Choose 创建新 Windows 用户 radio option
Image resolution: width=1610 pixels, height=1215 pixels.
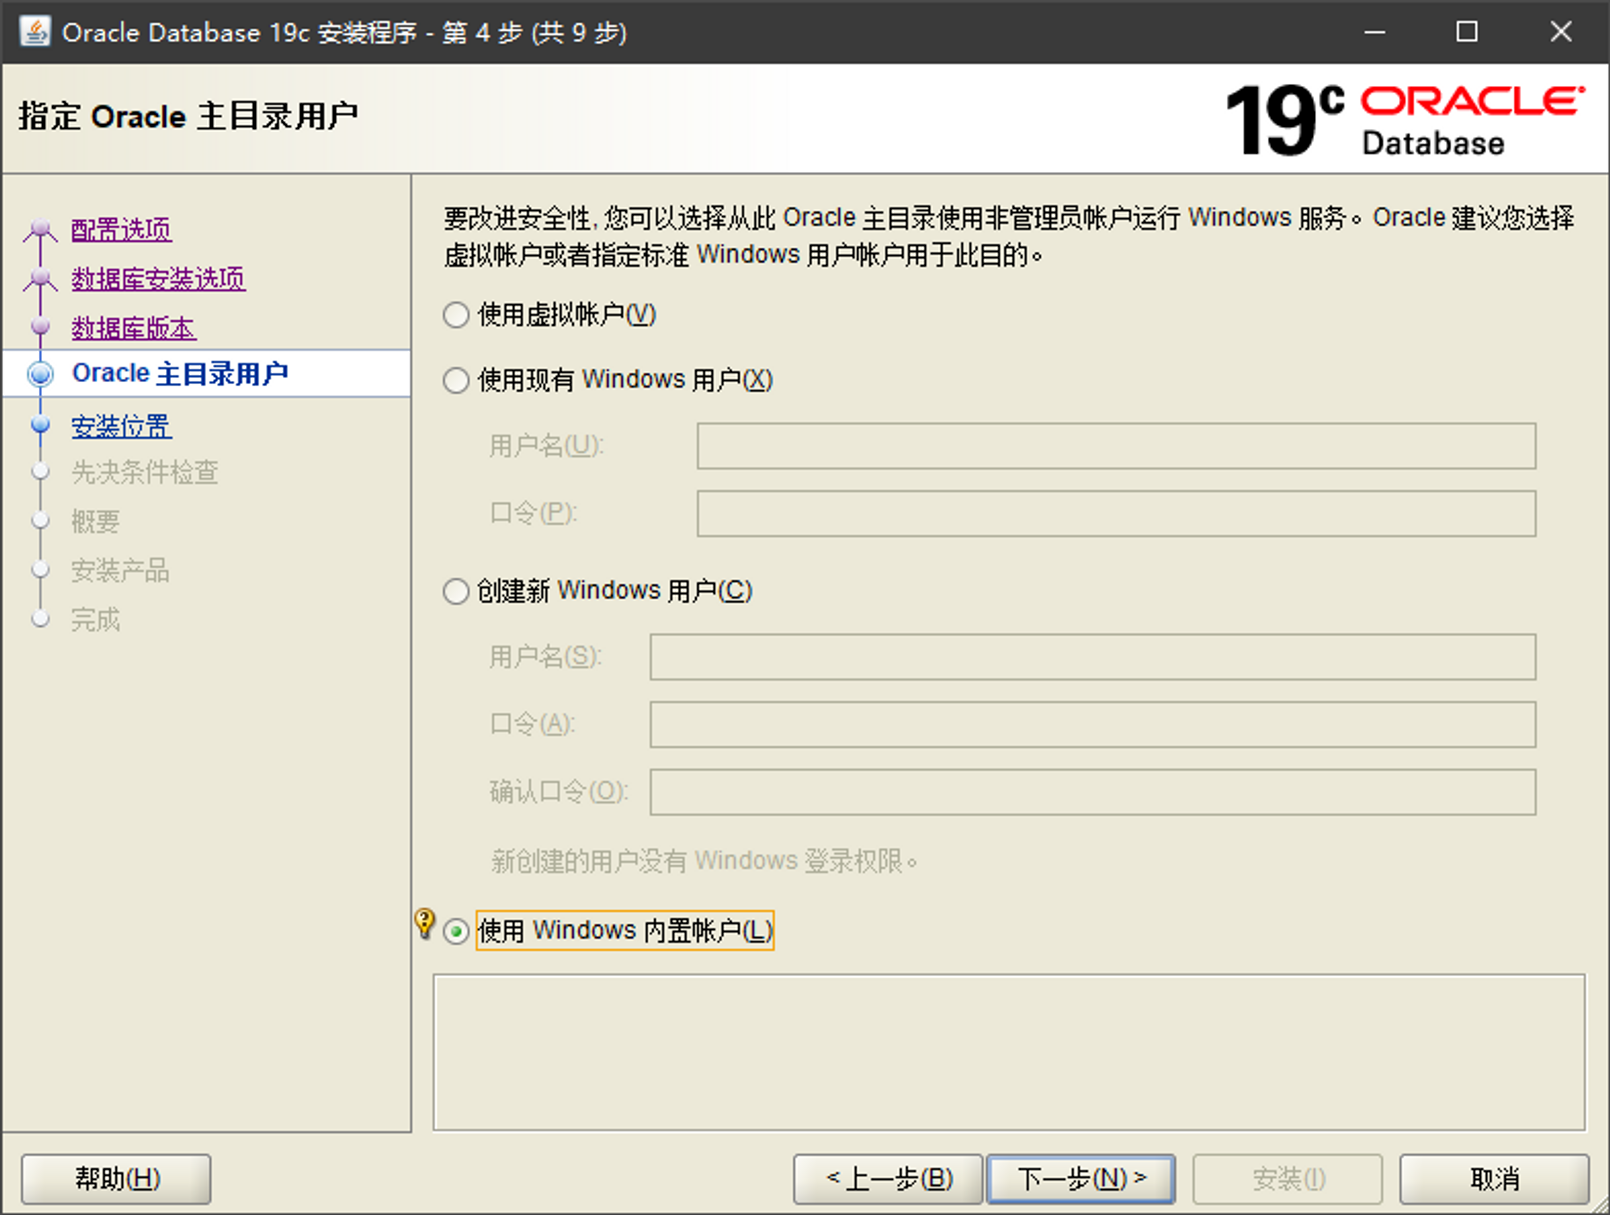coord(456,592)
